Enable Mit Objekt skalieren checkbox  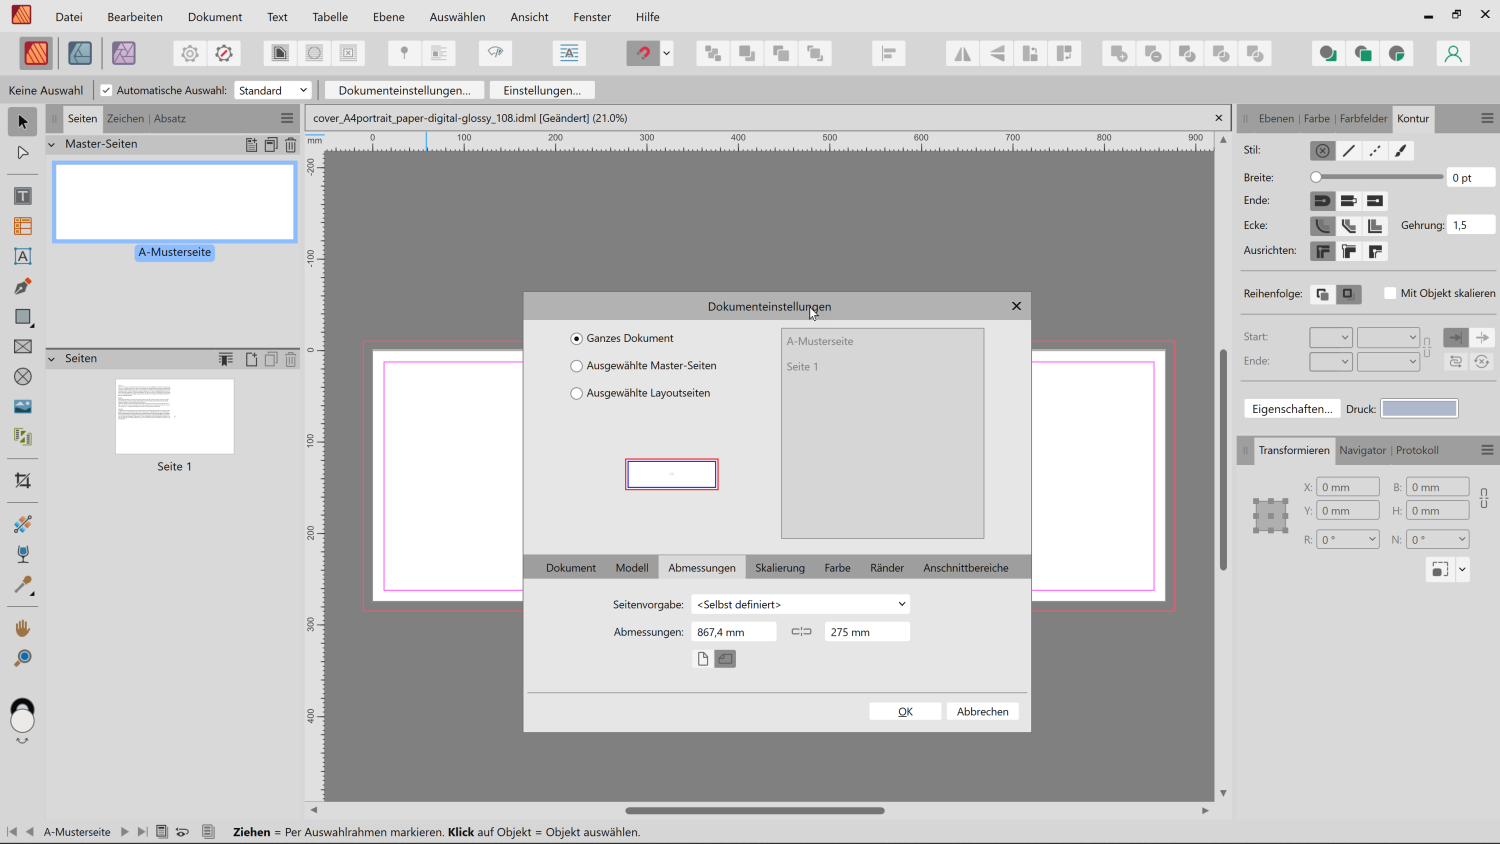pyautogui.click(x=1390, y=293)
